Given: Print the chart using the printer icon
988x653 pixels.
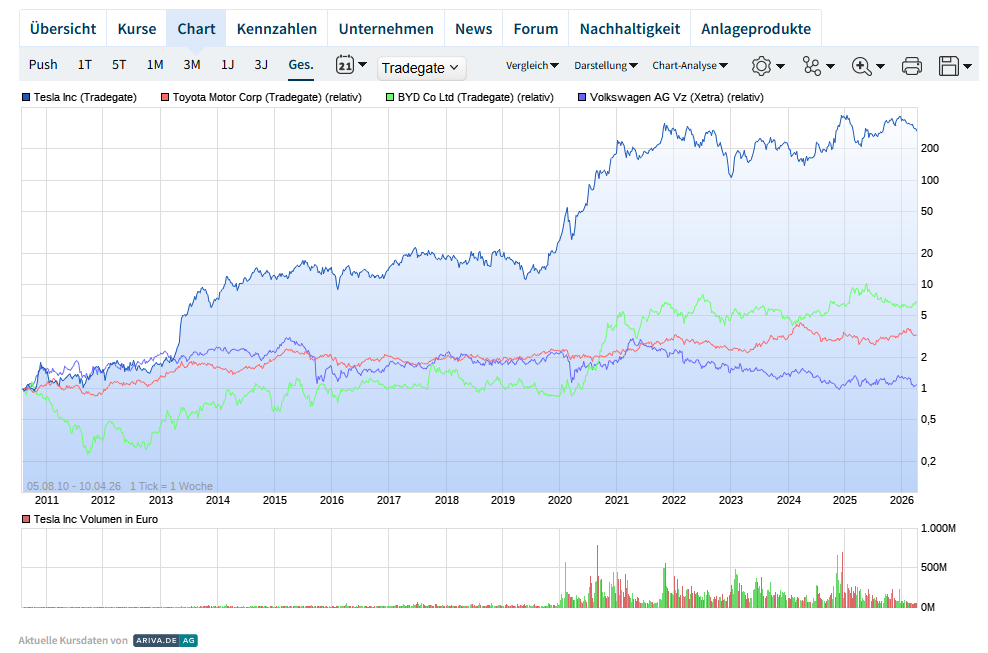Looking at the screenshot, I should 912,66.
